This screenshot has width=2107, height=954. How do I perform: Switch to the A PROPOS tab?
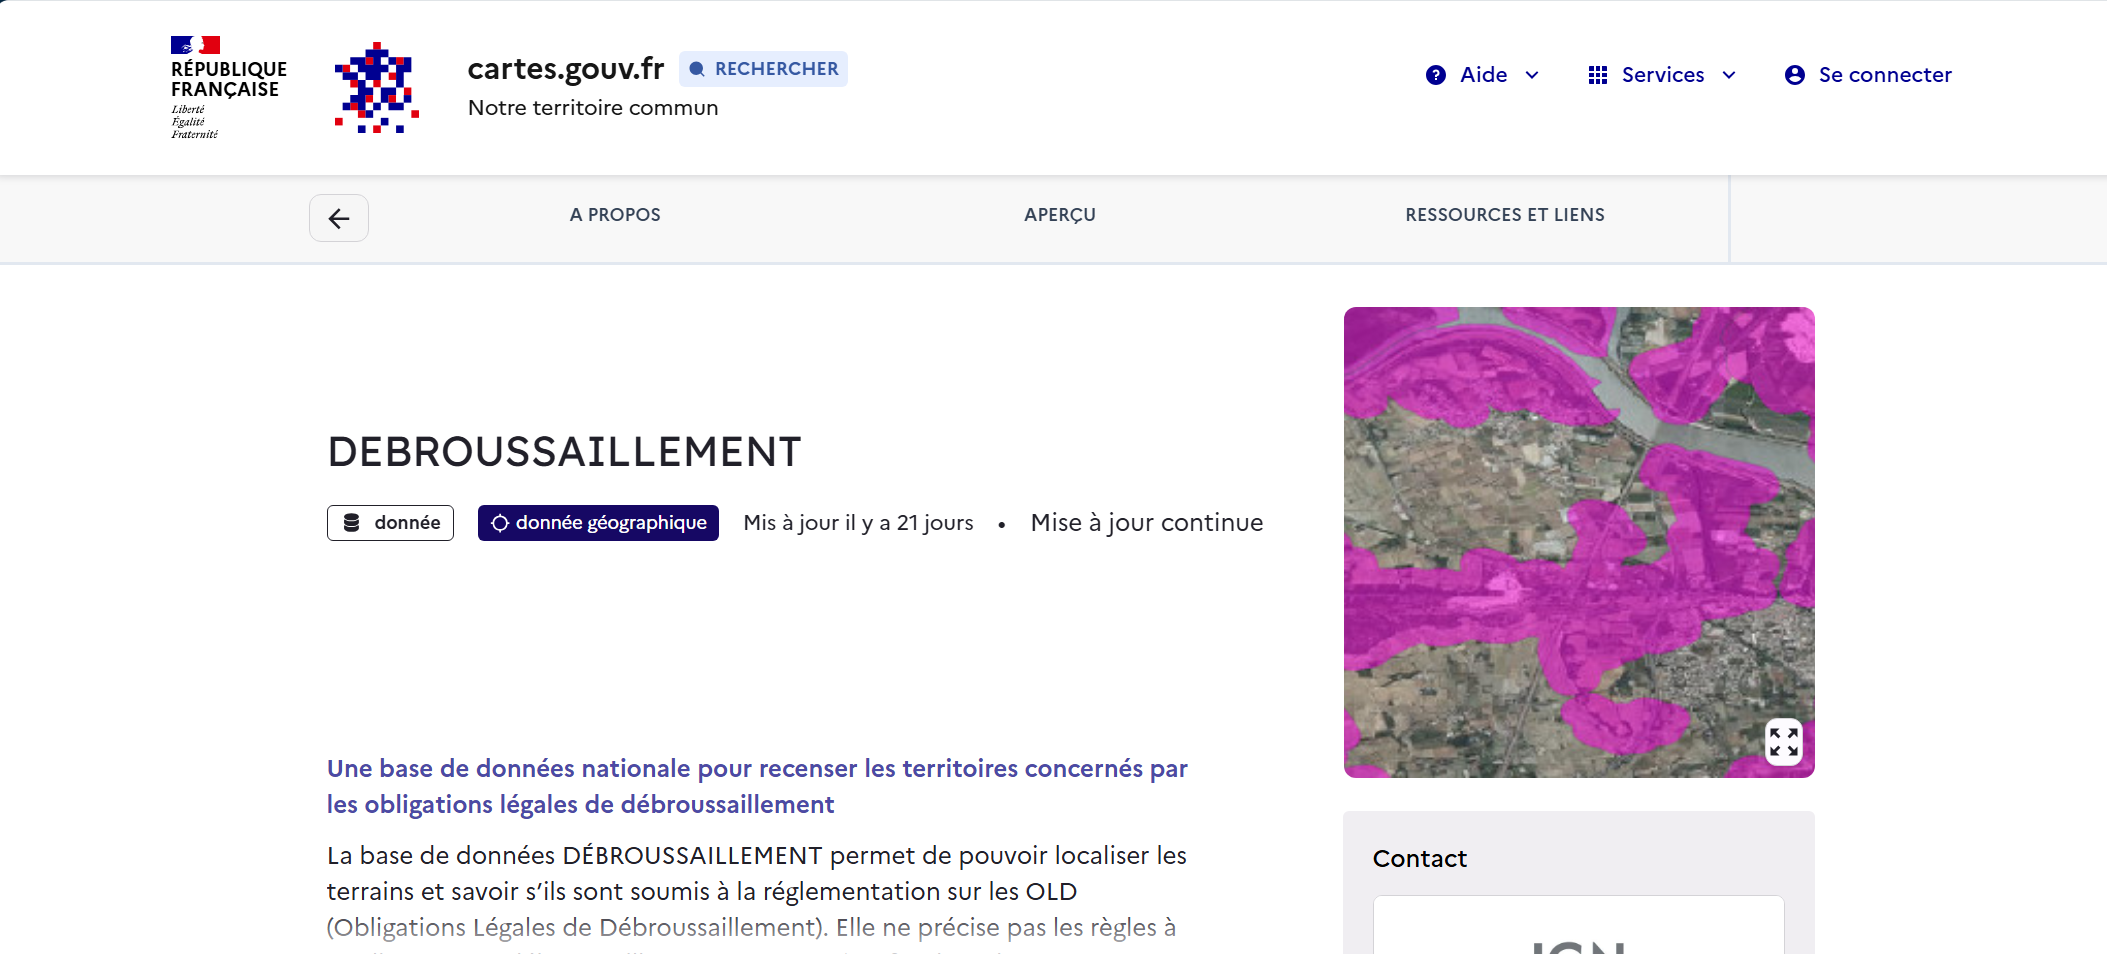click(615, 215)
